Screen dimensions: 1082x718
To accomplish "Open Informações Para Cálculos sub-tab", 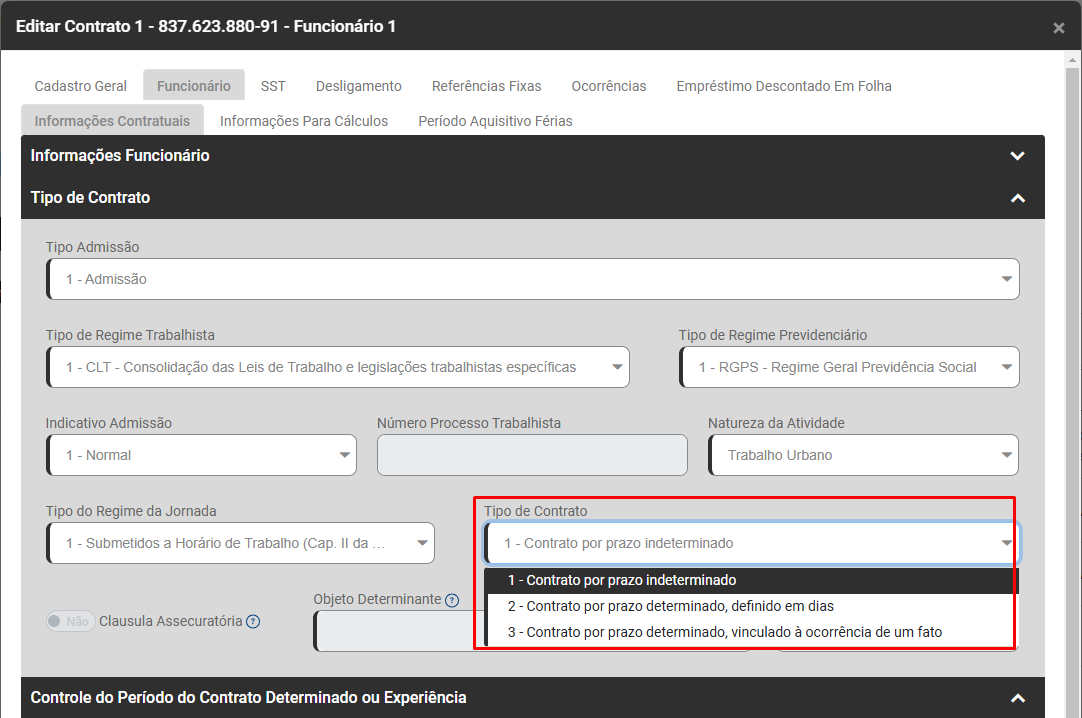I will 304,121.
